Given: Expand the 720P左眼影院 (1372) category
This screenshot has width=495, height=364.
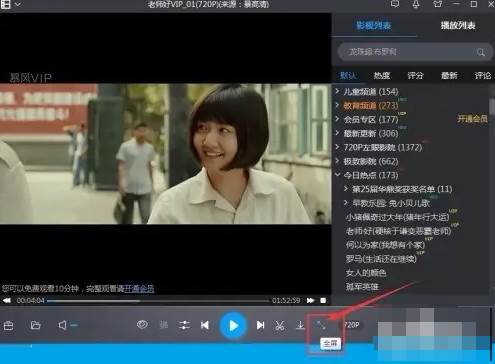Looking at the screenshot, I should (x=337, y=147).
